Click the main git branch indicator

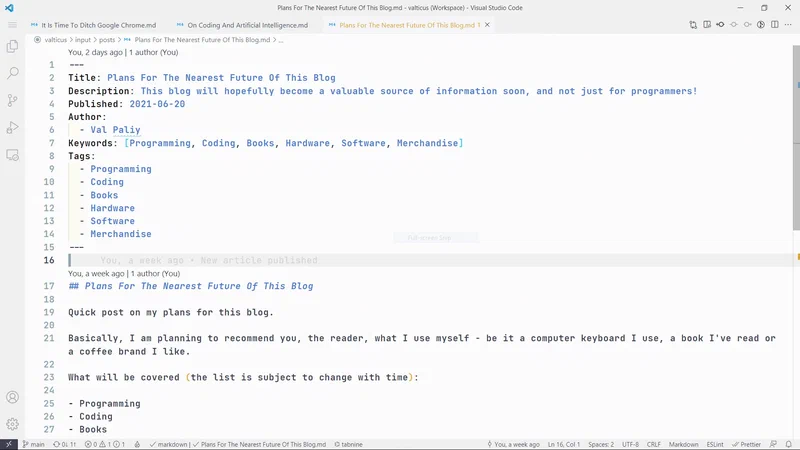[x=32, y=444]
